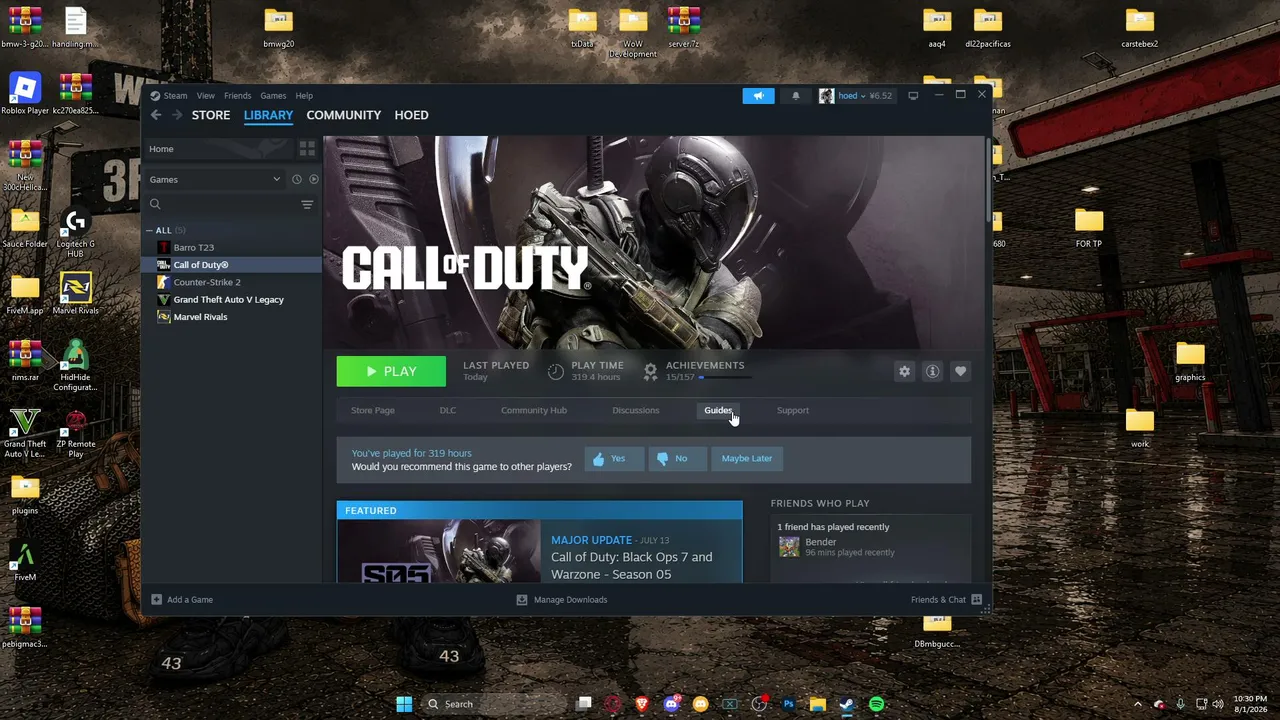1280x720 pixels.
Task: Open File Explorer from the taskbar
Action: click(x=817, y=704)
